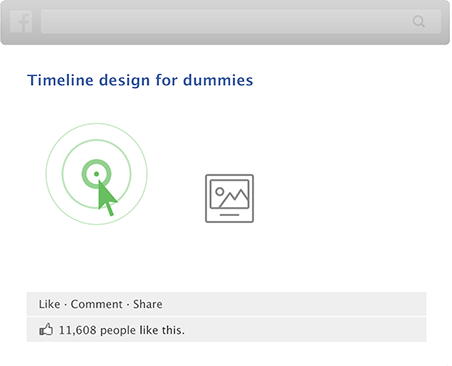Click the green mouse cursor arrow
This screenshot has height=366, width=452.
[107, 198]
